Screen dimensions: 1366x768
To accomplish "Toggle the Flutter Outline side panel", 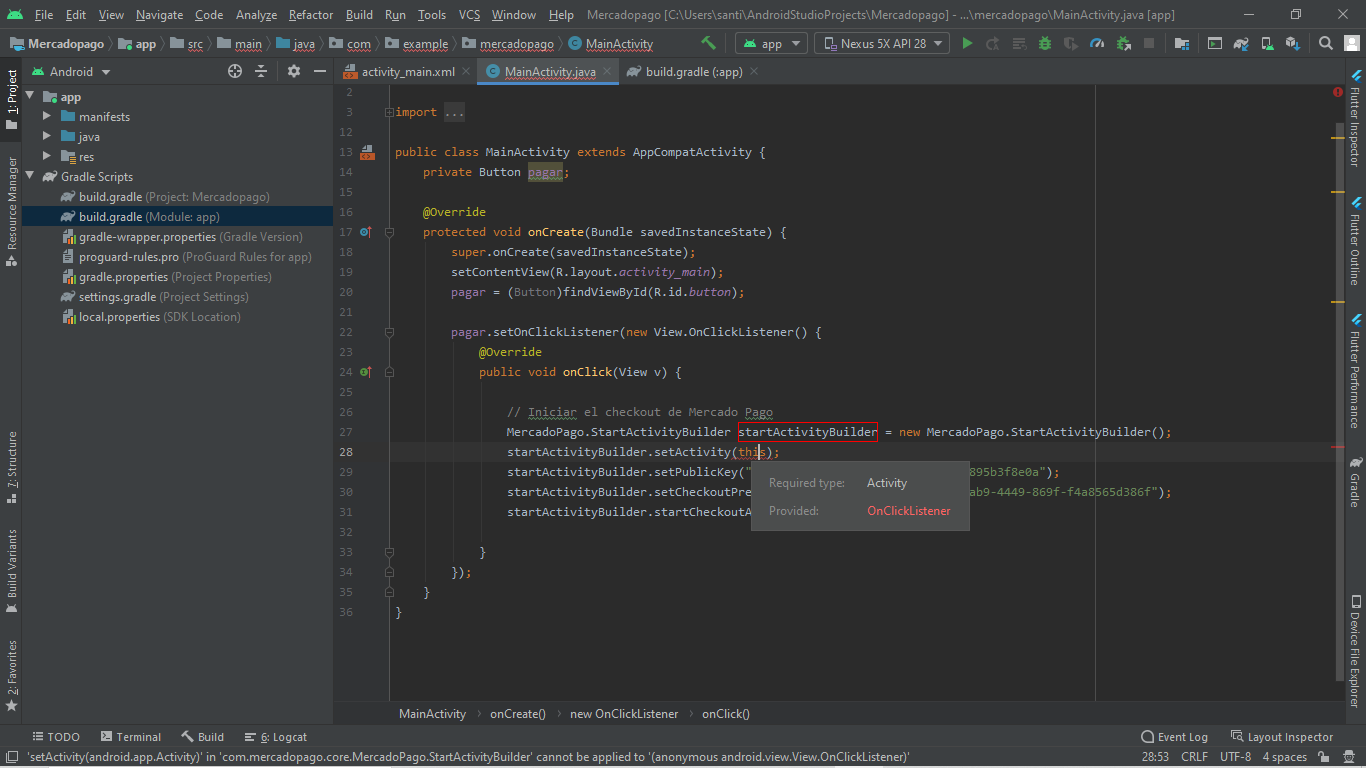I will [x=1355, y=241].
